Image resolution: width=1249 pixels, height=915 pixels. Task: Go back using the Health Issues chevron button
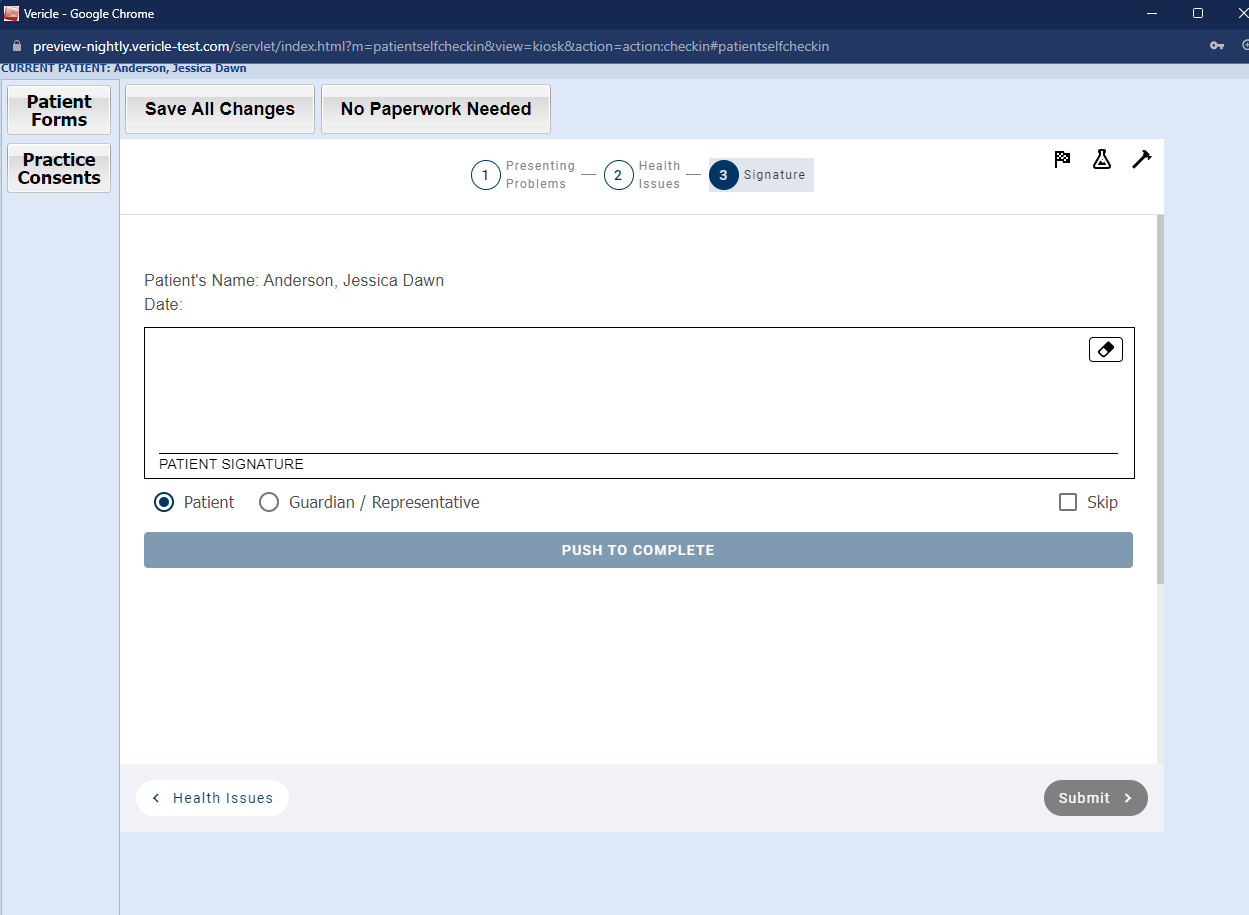(212, 798)
